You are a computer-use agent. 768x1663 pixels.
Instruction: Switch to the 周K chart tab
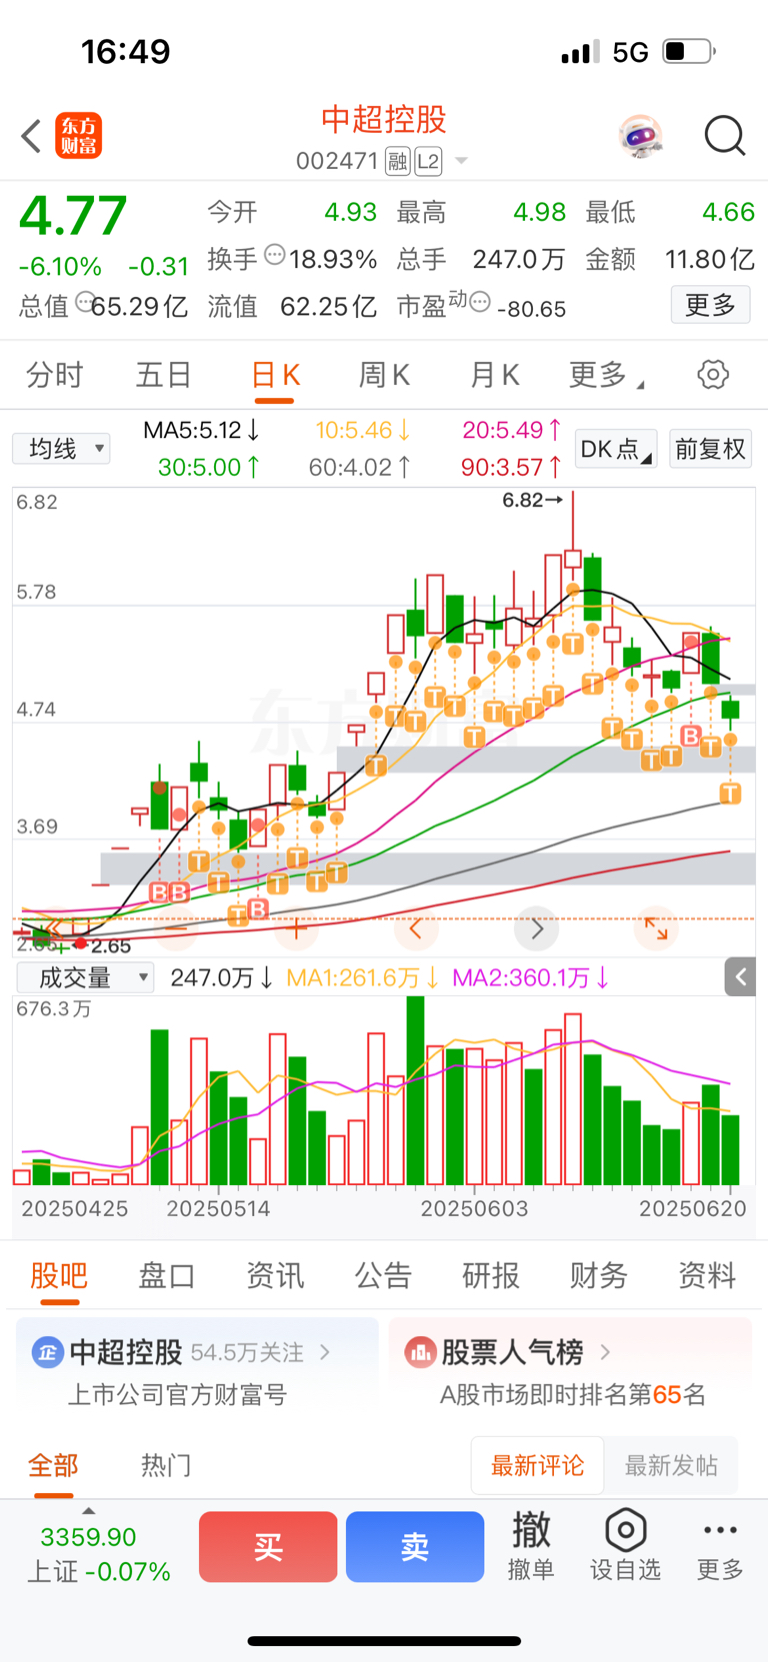[384, 375]
